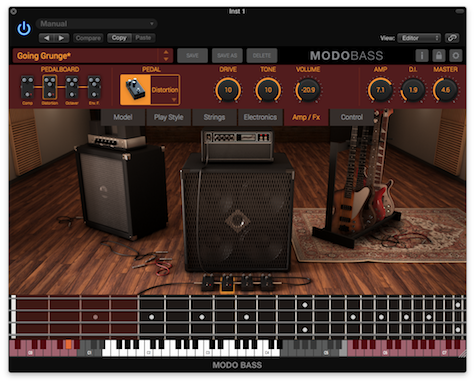Go to next preset with right arrow

[x=62, y=38]
